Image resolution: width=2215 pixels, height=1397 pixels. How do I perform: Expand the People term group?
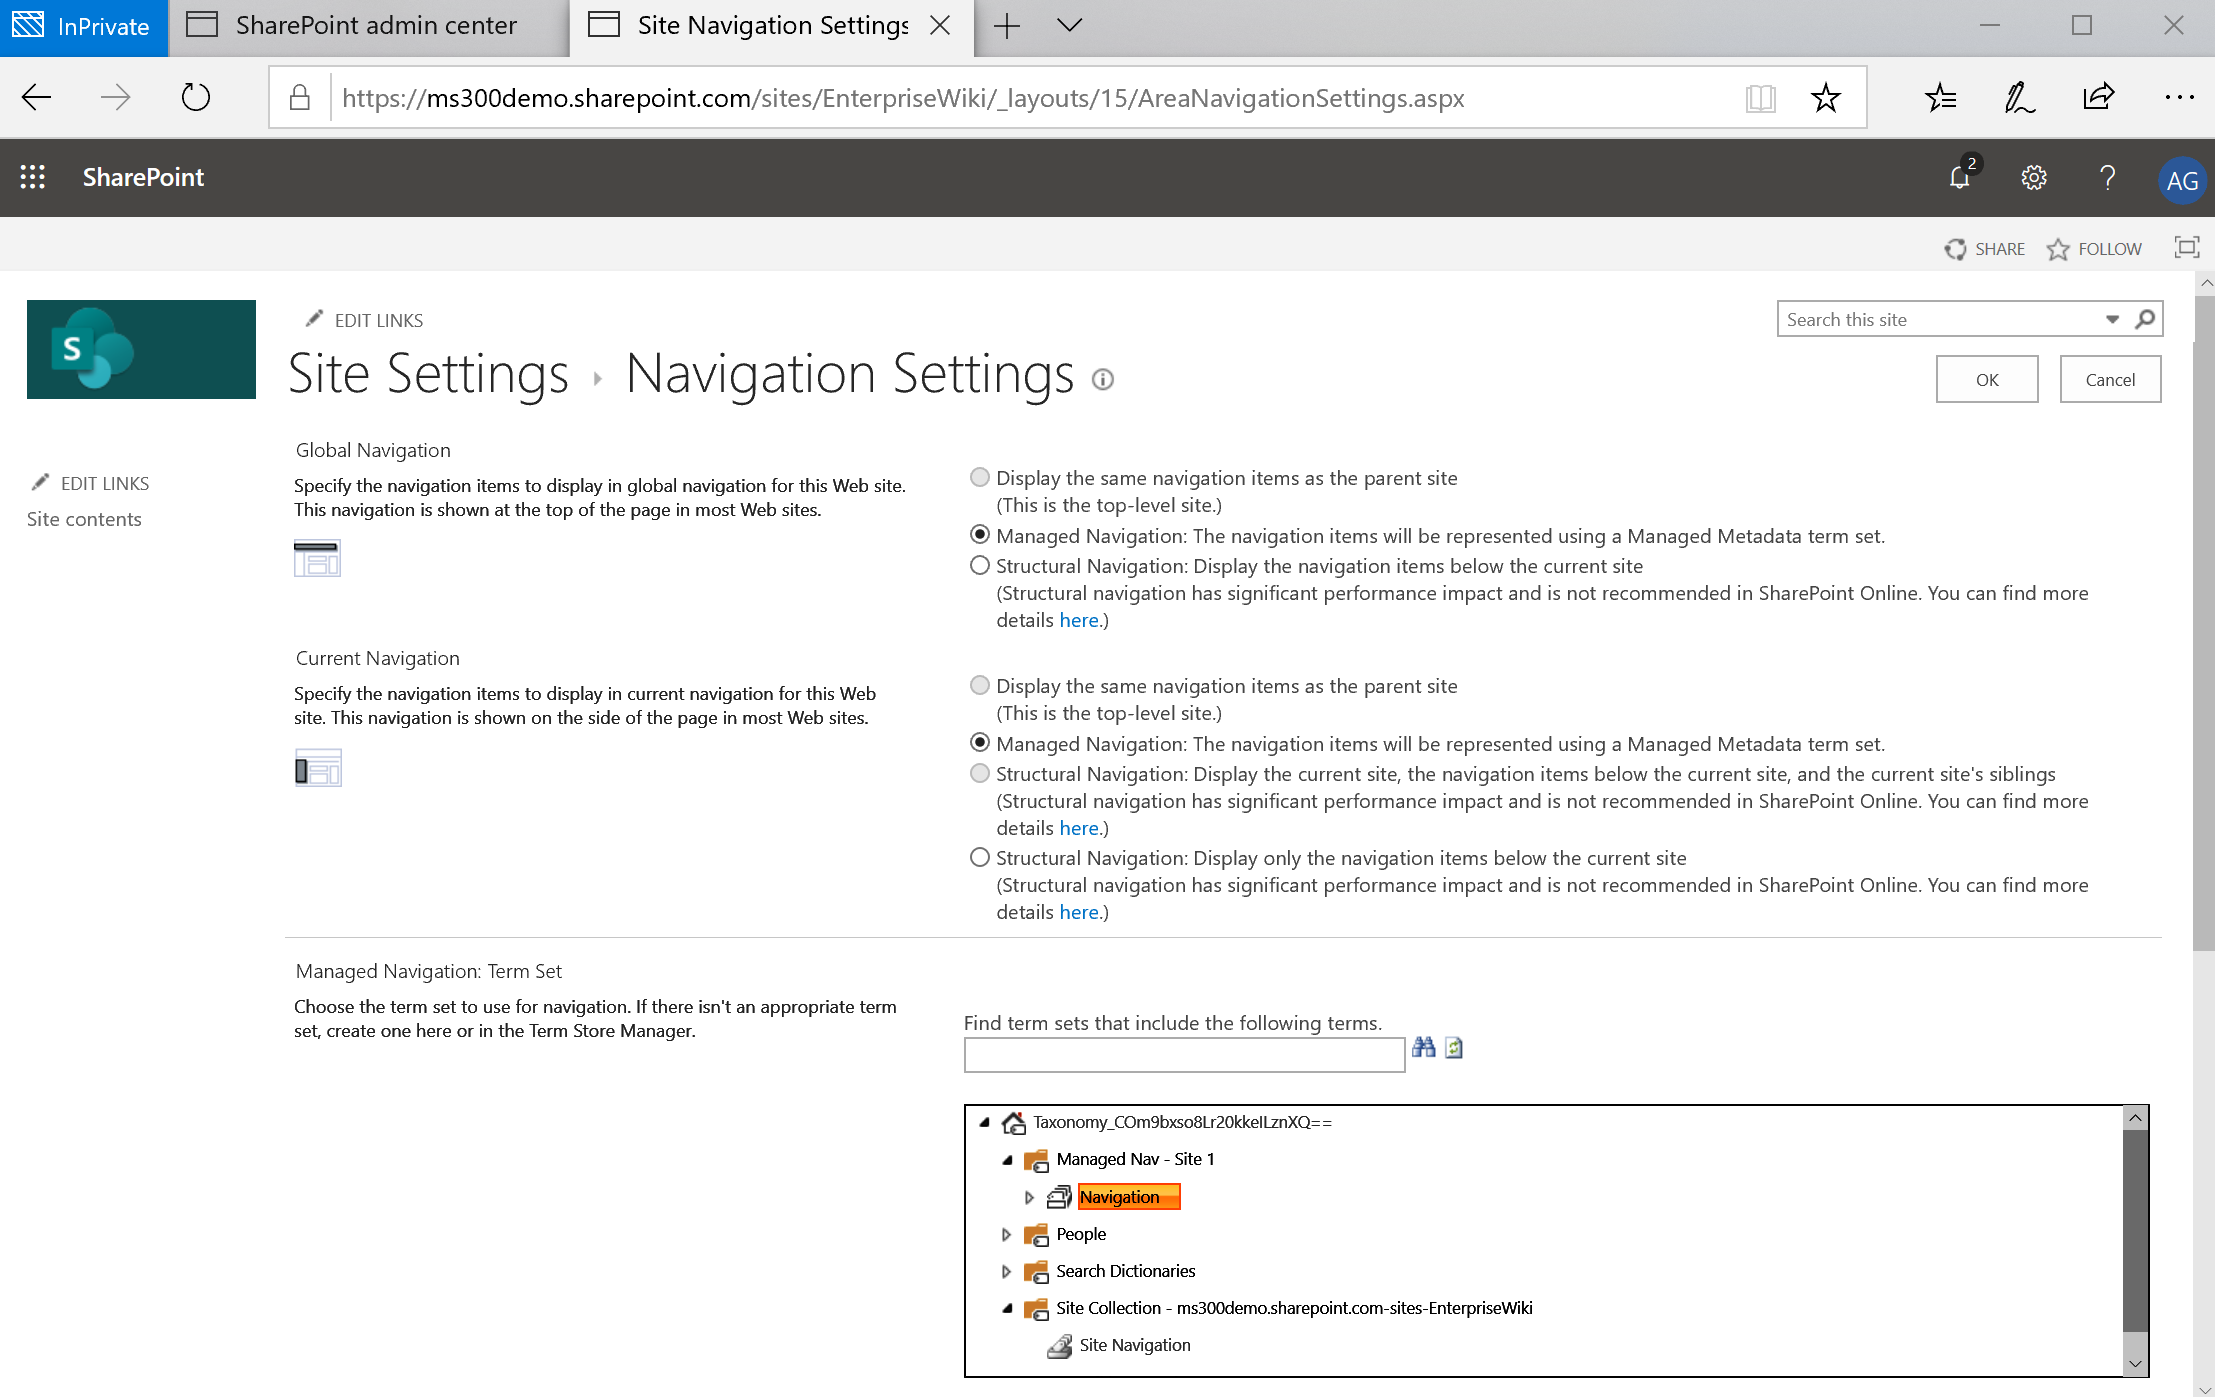1006,1234
